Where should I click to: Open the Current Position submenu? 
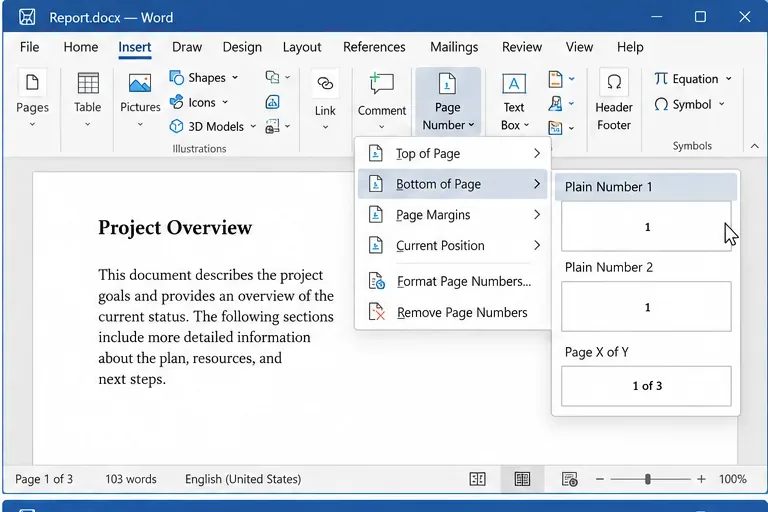[x=453, y=245]
